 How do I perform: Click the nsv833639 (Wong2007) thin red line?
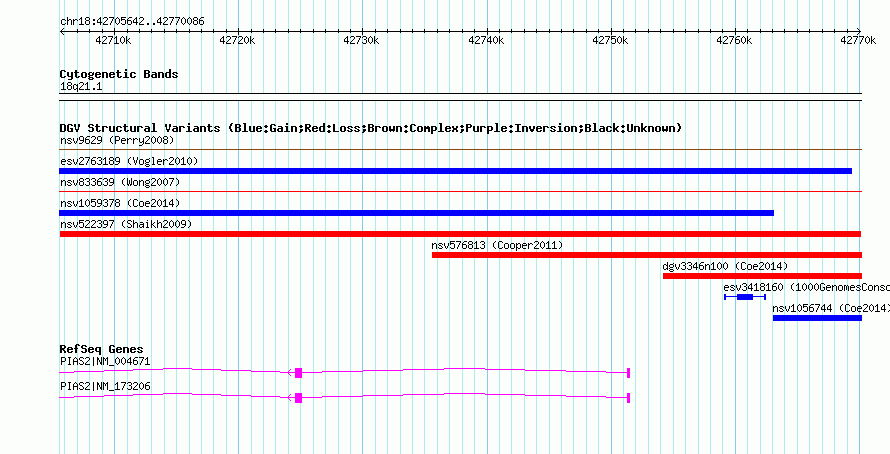pyautogui.click(x=460, y=192)
